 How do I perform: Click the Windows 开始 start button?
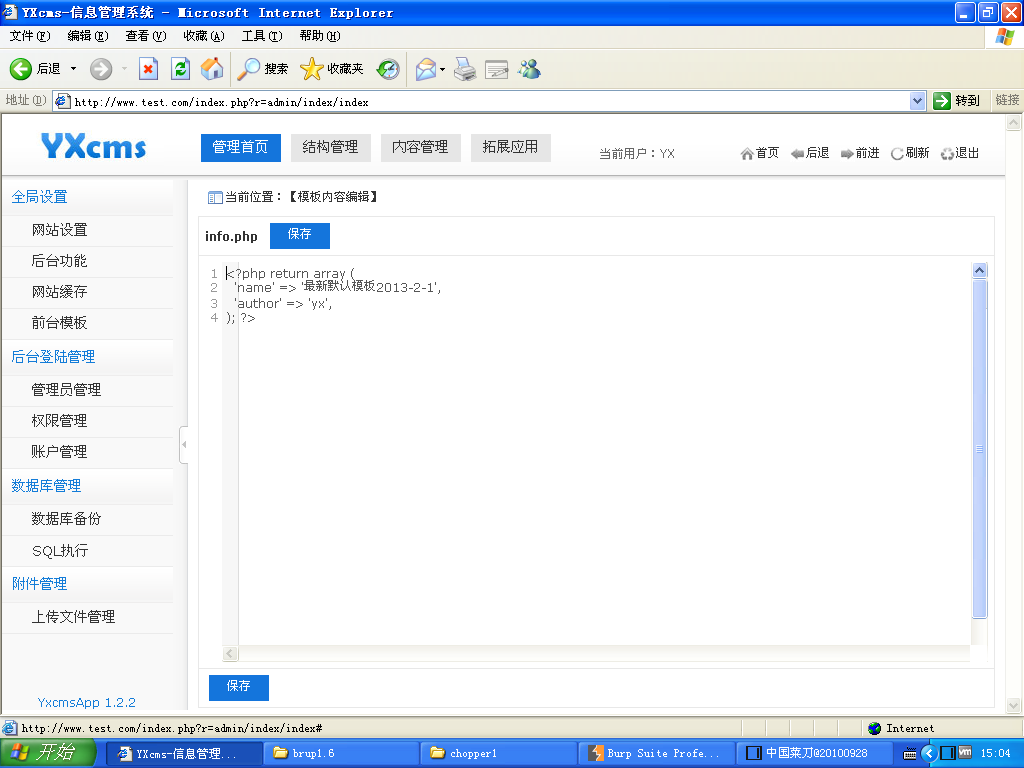(x=48, y=753)
